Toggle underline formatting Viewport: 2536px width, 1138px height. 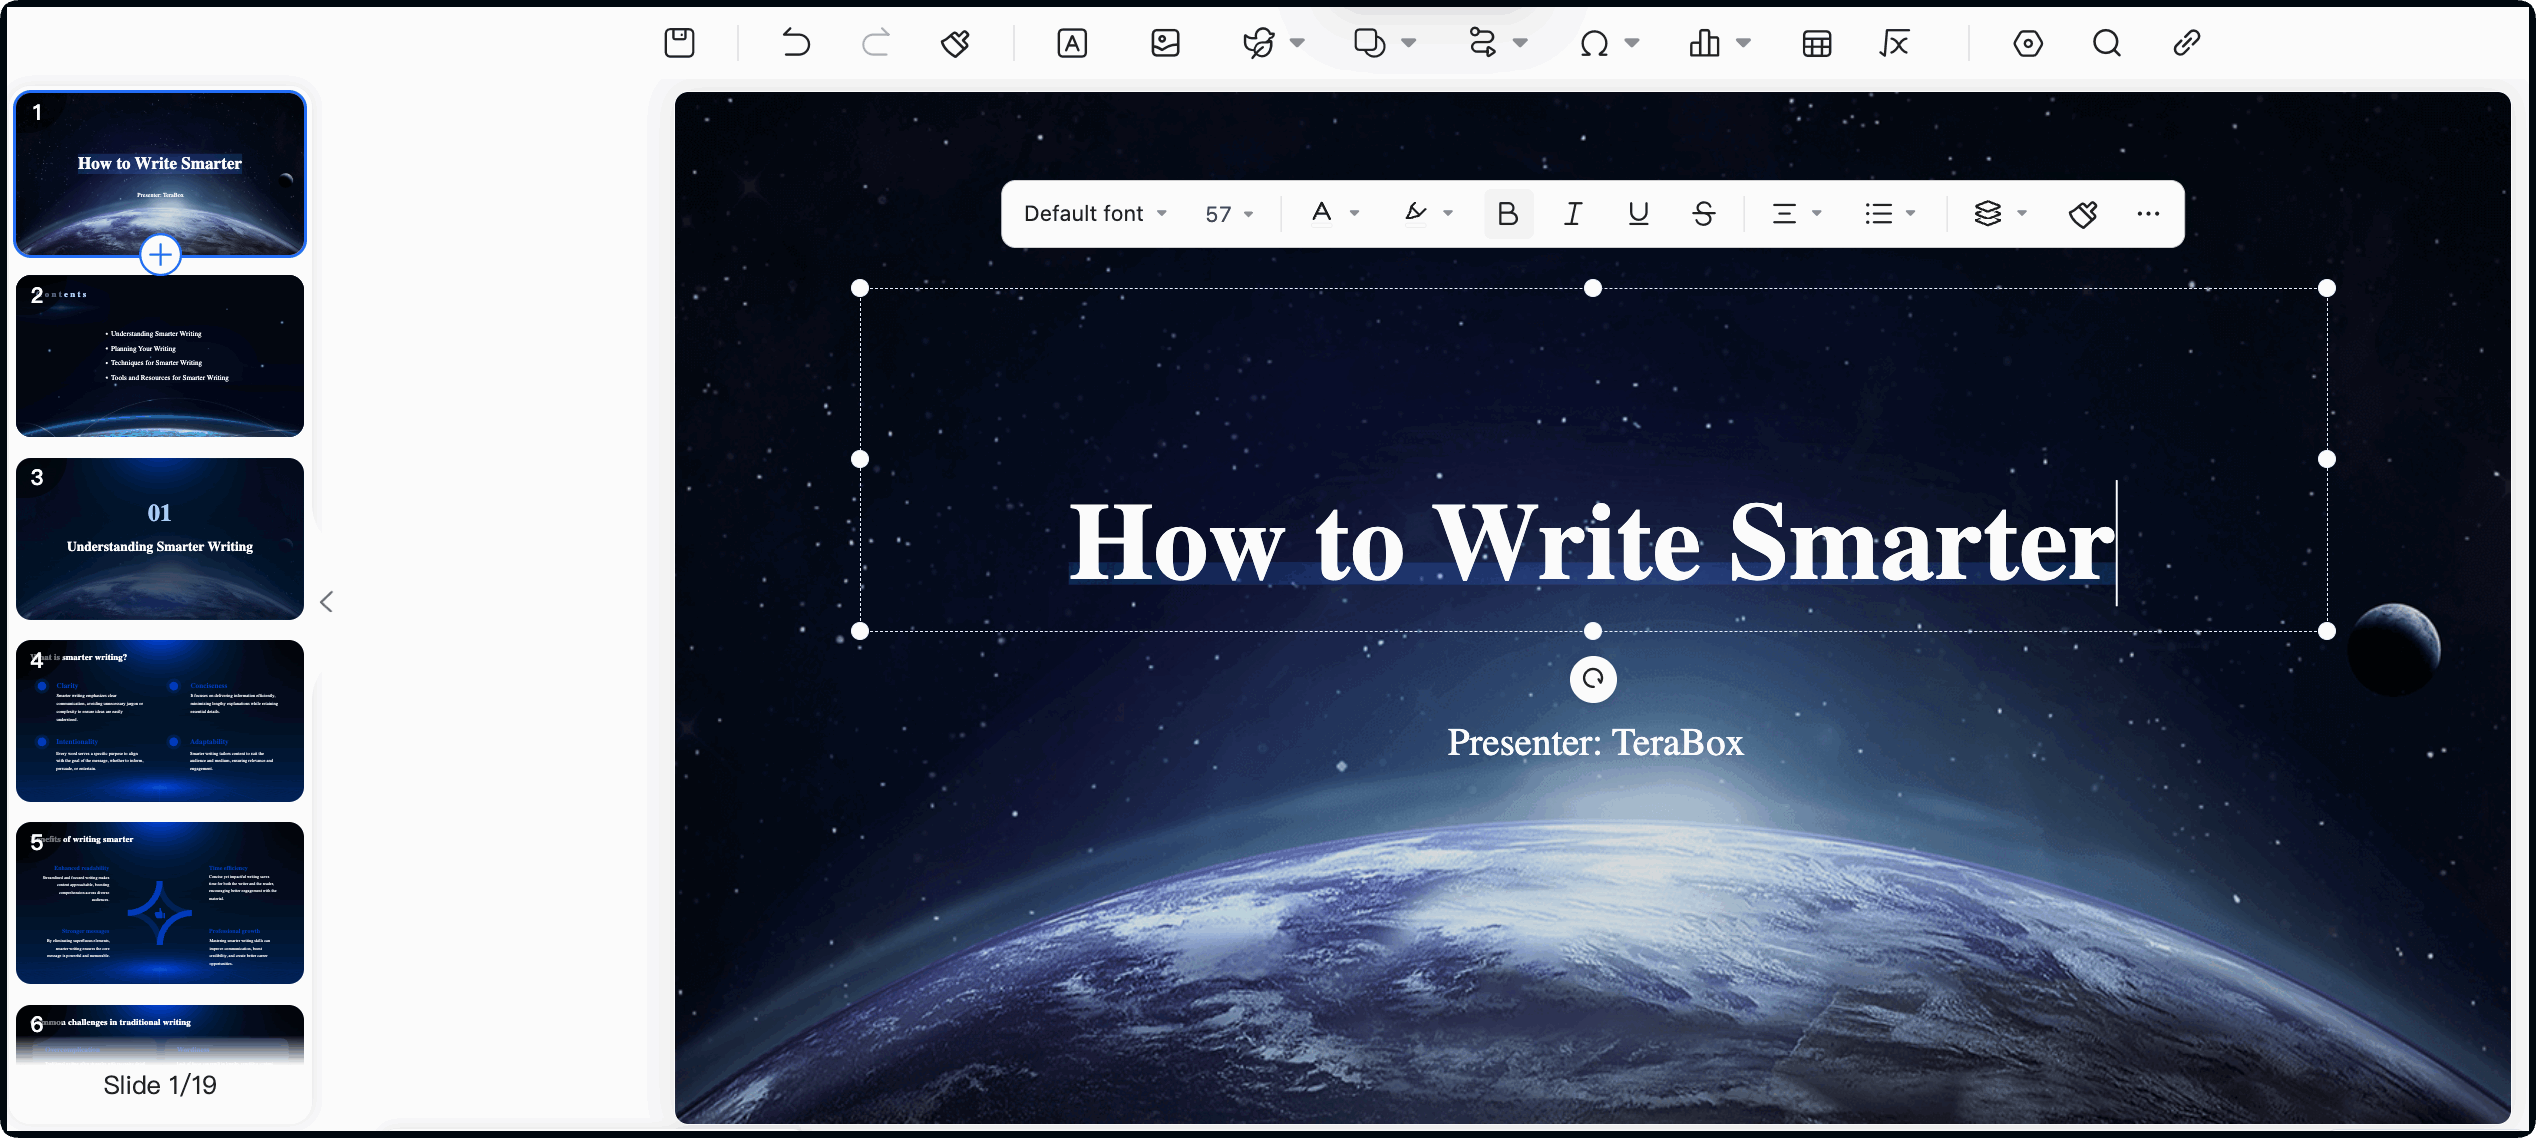1638,214
